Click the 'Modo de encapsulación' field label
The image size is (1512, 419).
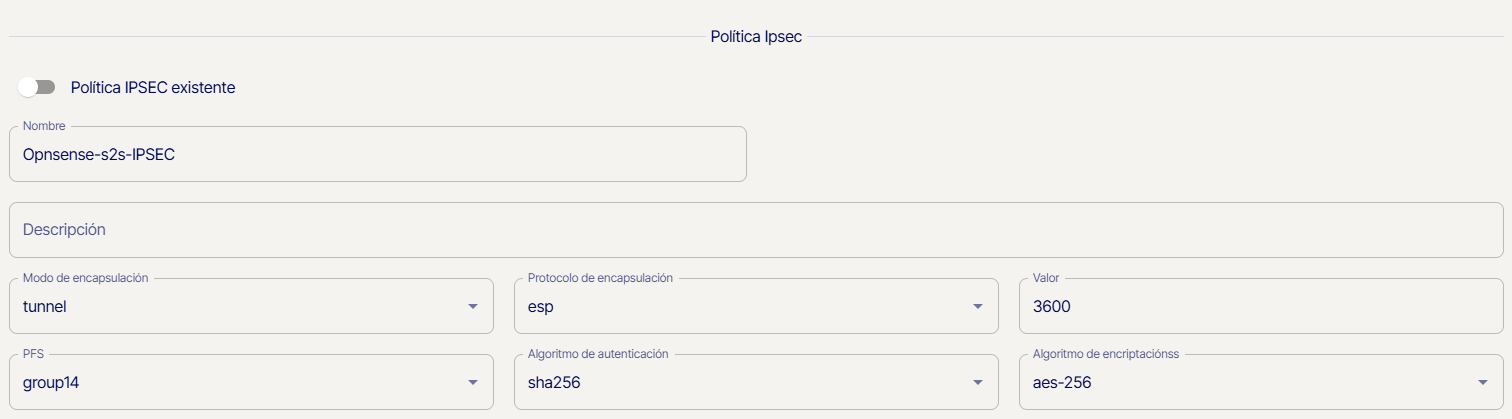click(x=85, y=278)
